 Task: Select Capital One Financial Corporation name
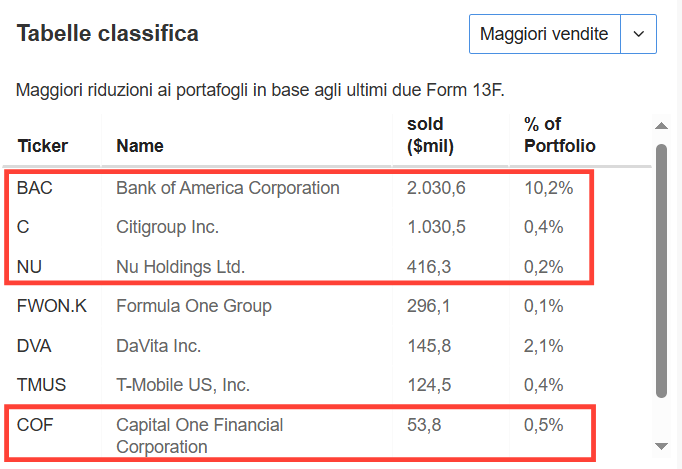pyautogui.click(x=199, y=436)
